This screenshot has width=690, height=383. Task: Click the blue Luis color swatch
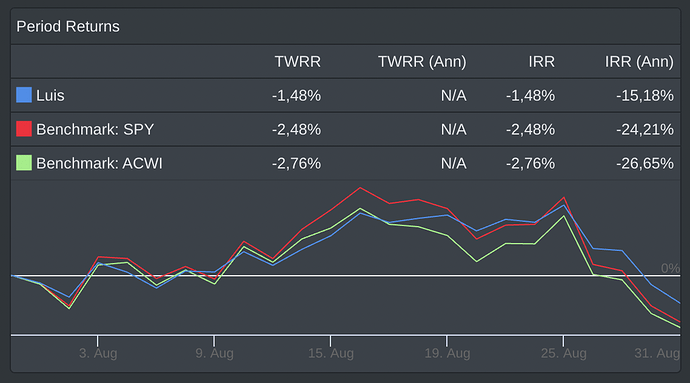(x=24, y=95)
